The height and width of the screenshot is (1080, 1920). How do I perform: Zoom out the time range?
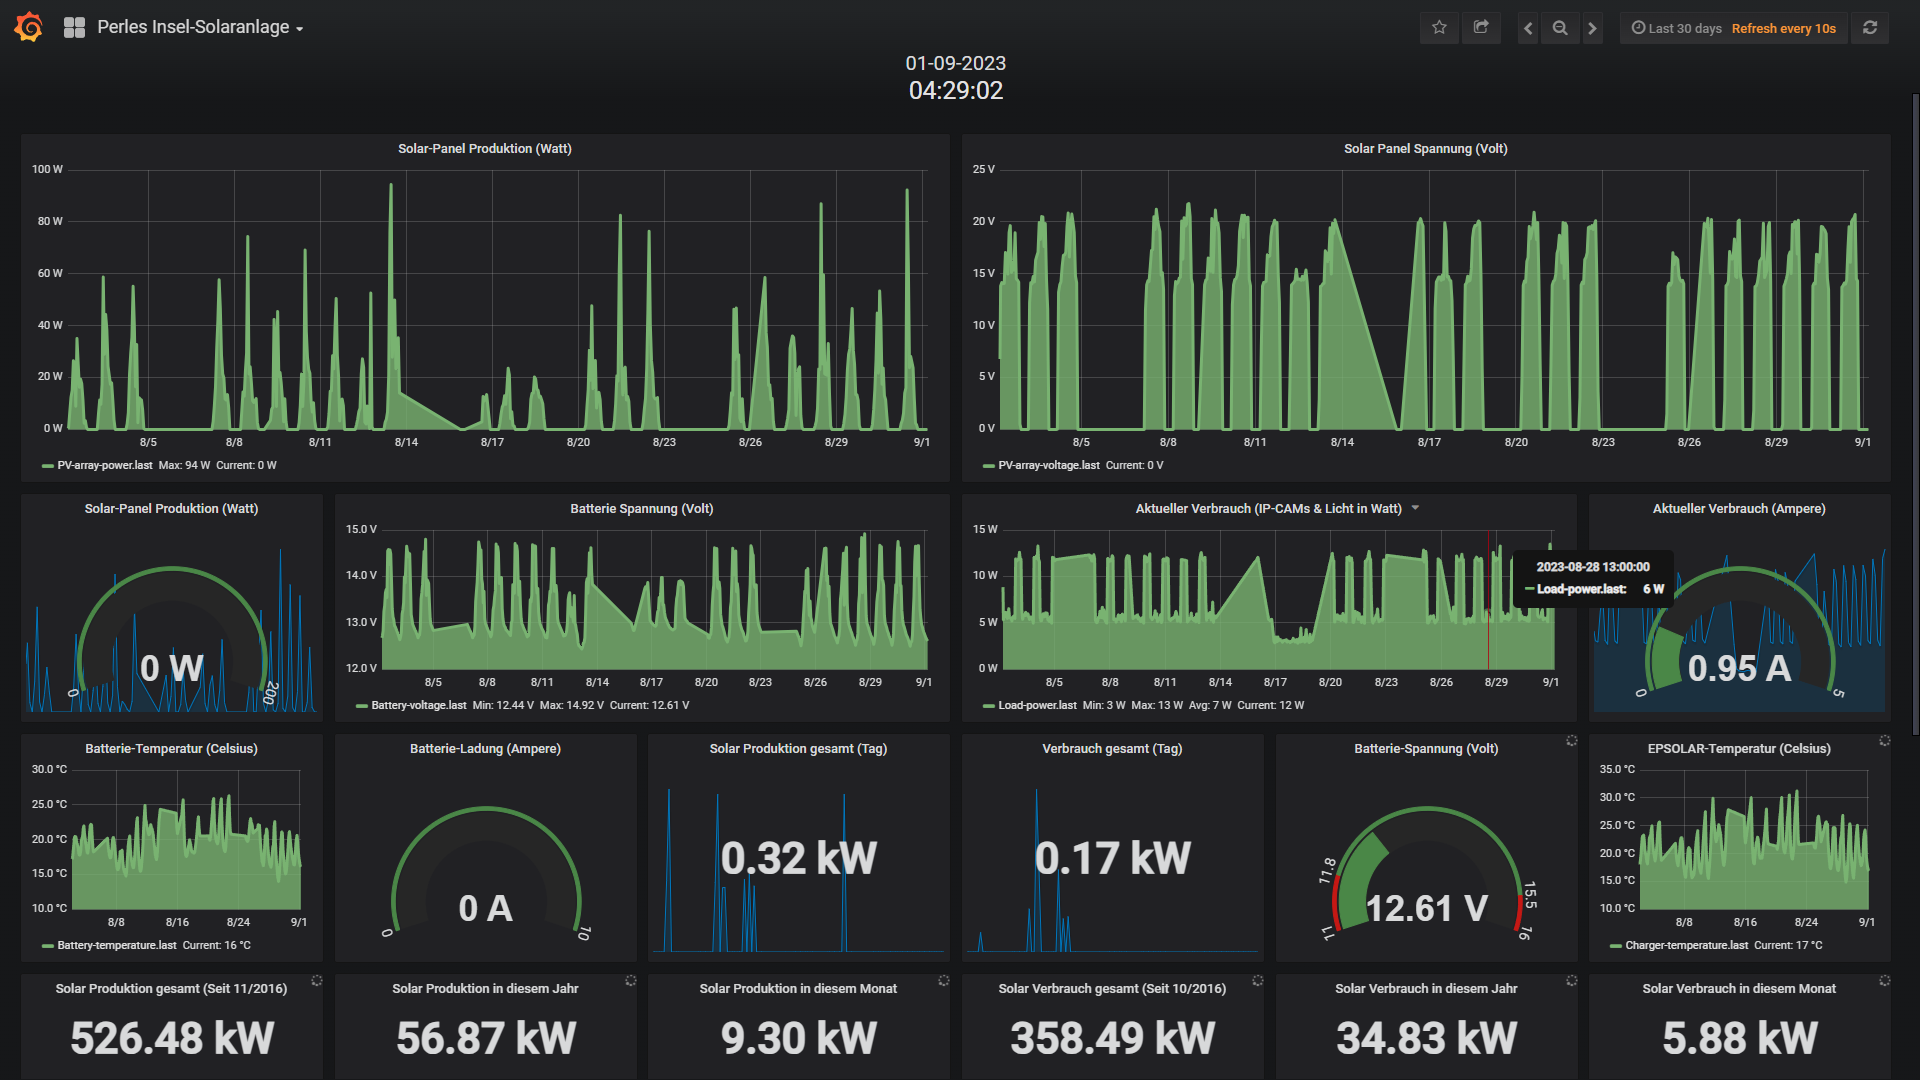tap(1560, 28)
